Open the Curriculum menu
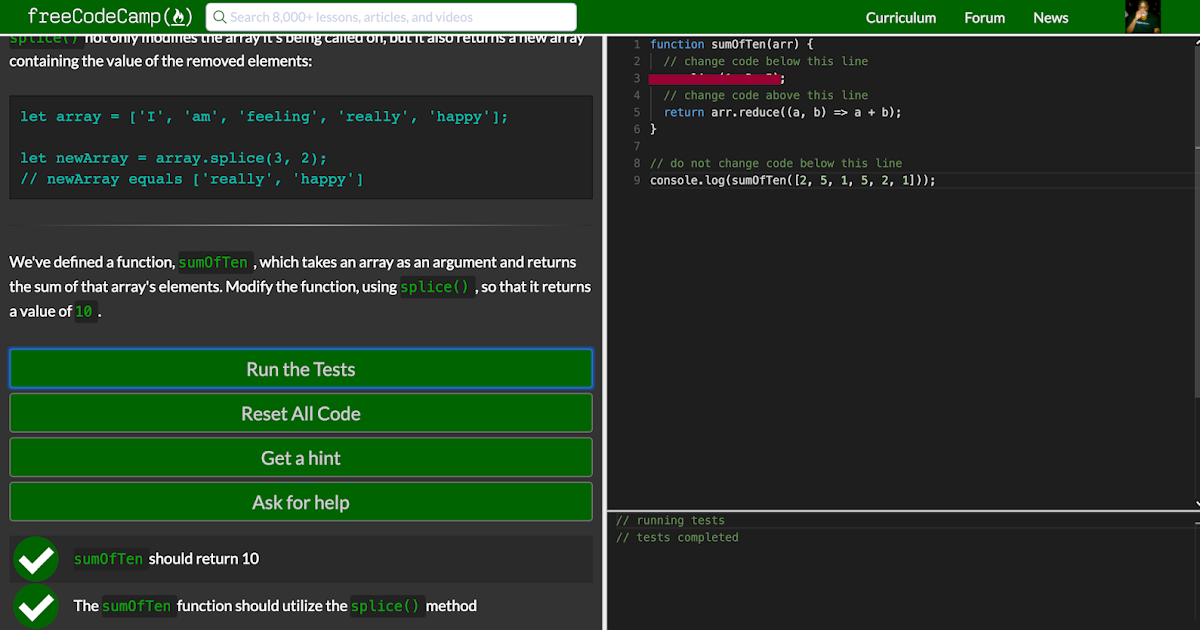The width and height of the screenshot is (1200, 630). coord(901,17)
